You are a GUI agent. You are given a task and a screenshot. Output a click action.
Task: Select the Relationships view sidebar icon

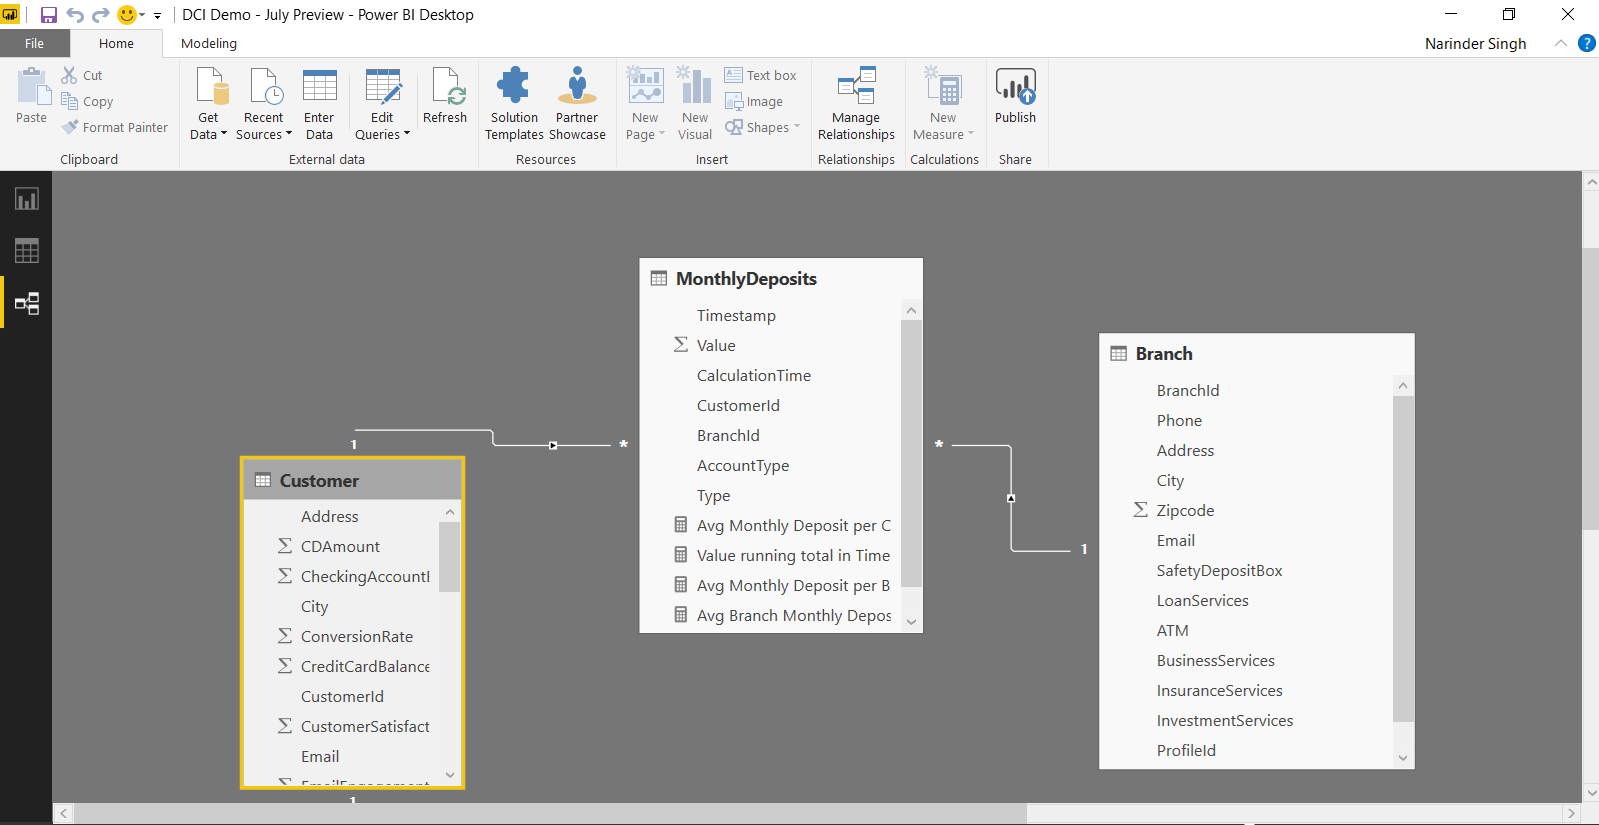(x=26, y=304)
